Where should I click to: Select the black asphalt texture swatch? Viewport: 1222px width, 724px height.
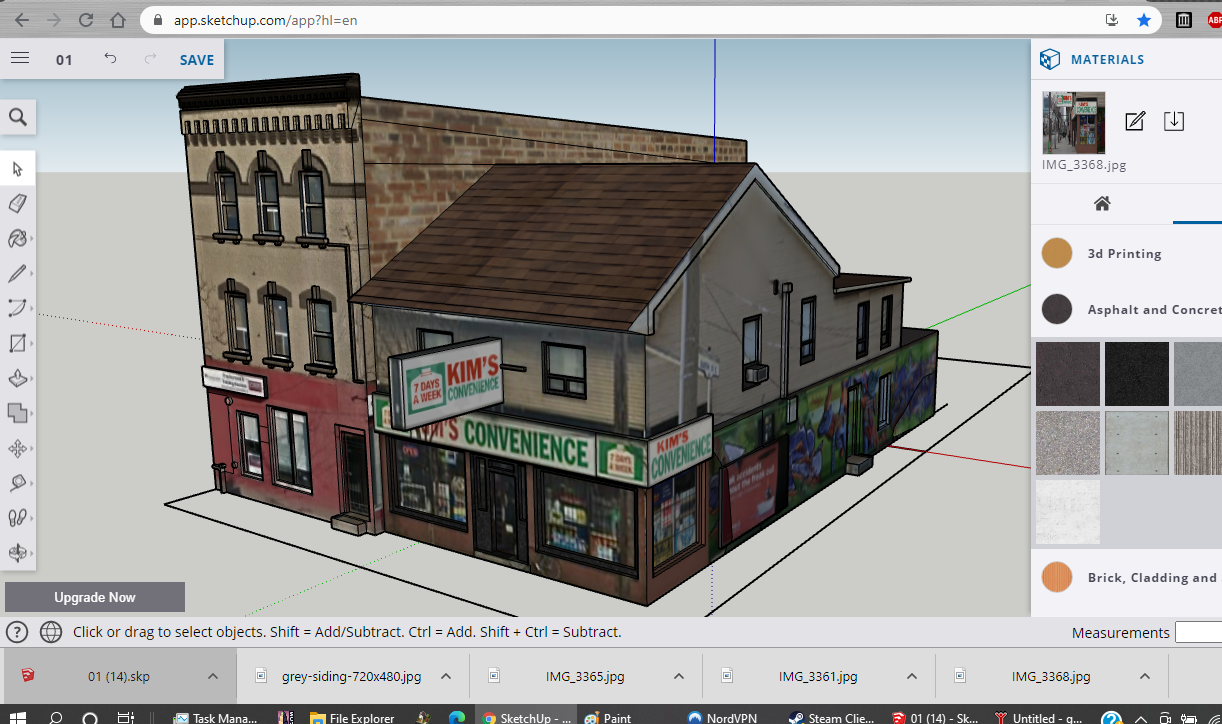(1137, 374)
